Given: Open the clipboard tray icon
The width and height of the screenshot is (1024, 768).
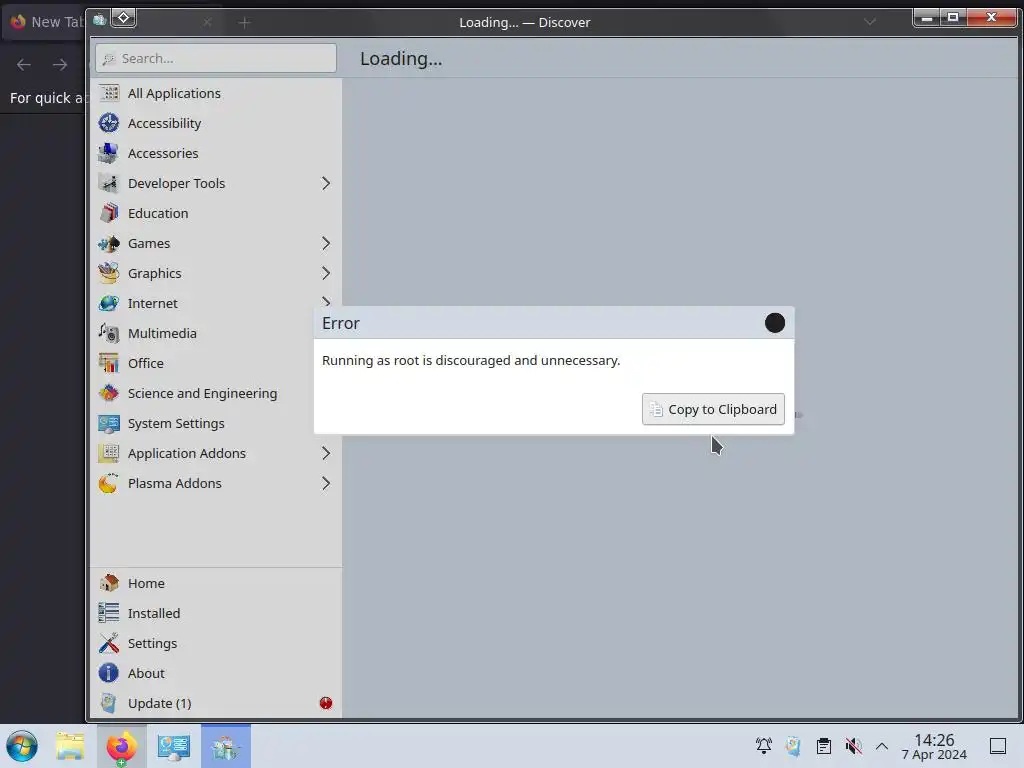Looking at the screenshot, I should click(824, 746).
